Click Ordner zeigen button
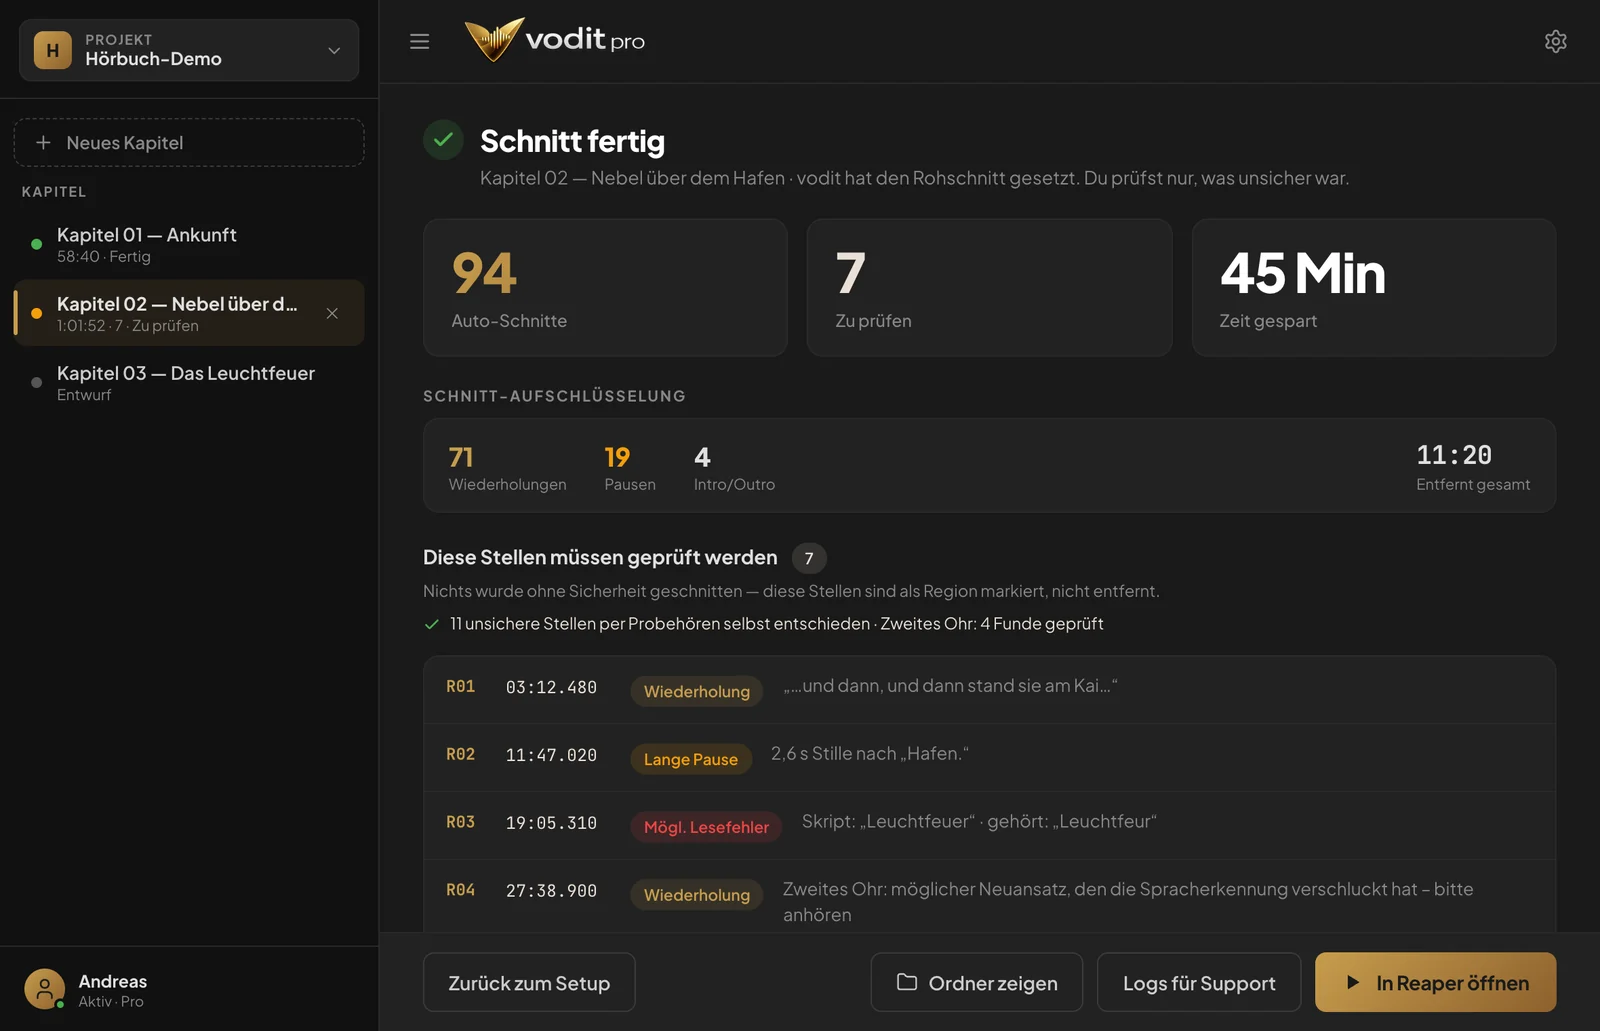Viewport: 1600px width, 1031px height. coord(977,982)
